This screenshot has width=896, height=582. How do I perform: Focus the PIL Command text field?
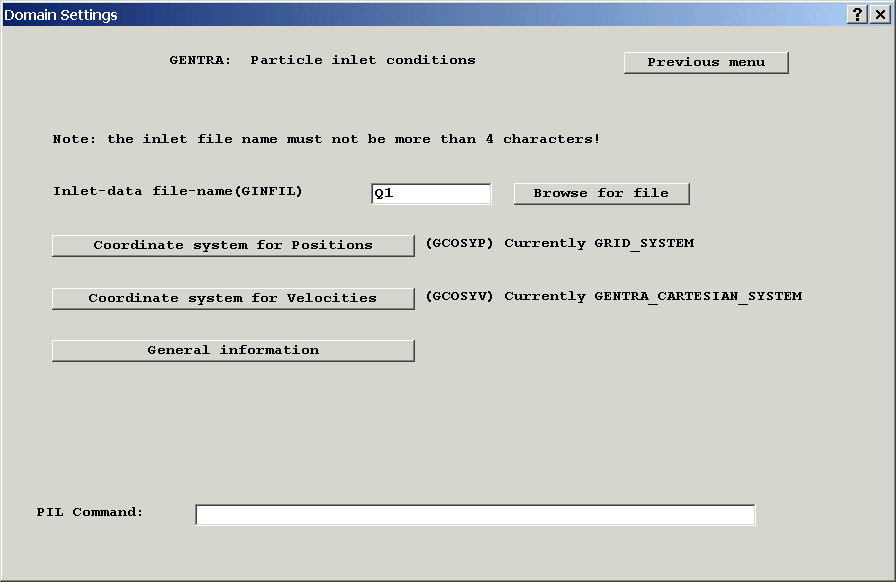(475, 514)
